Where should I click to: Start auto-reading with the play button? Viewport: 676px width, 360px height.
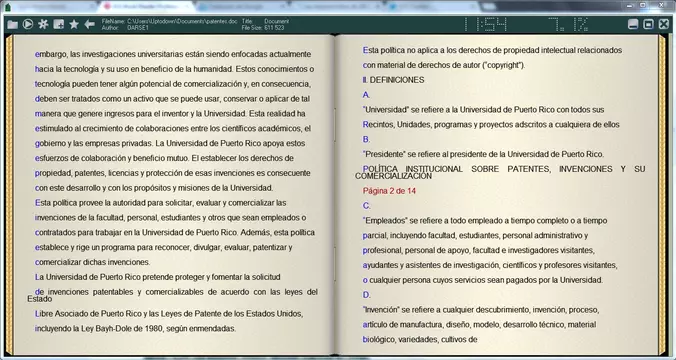pyautogui.click(x=28, y=24)
